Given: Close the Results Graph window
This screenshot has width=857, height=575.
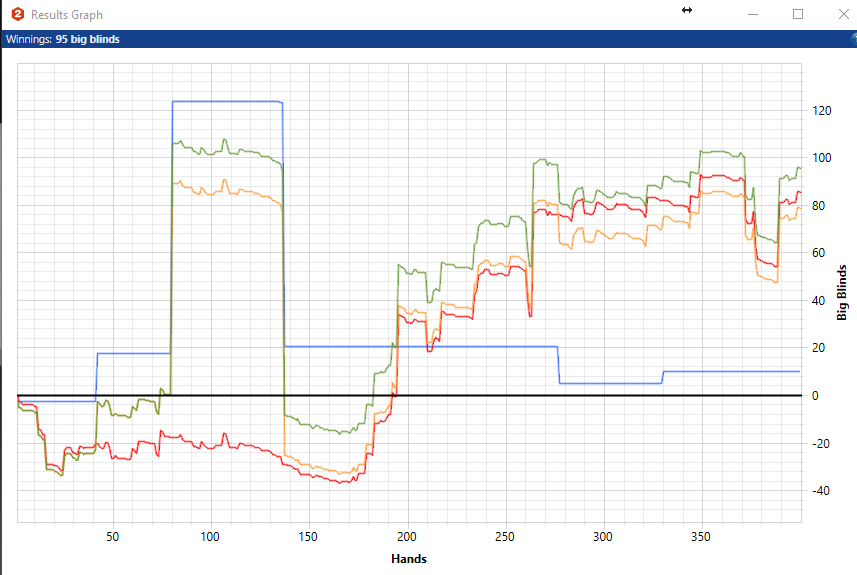Looking at the screenshot, I should pos(843,14).
